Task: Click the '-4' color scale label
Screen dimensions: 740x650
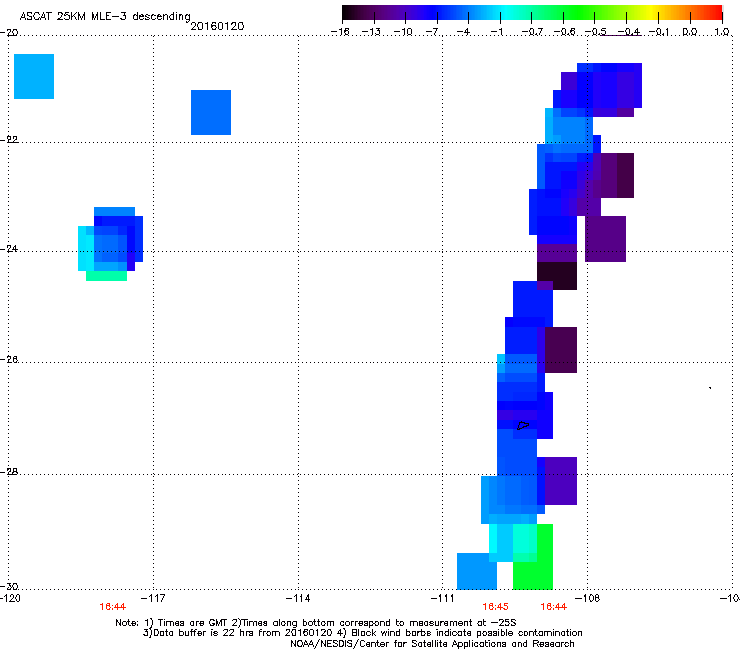Action: (x=464, y=32)
